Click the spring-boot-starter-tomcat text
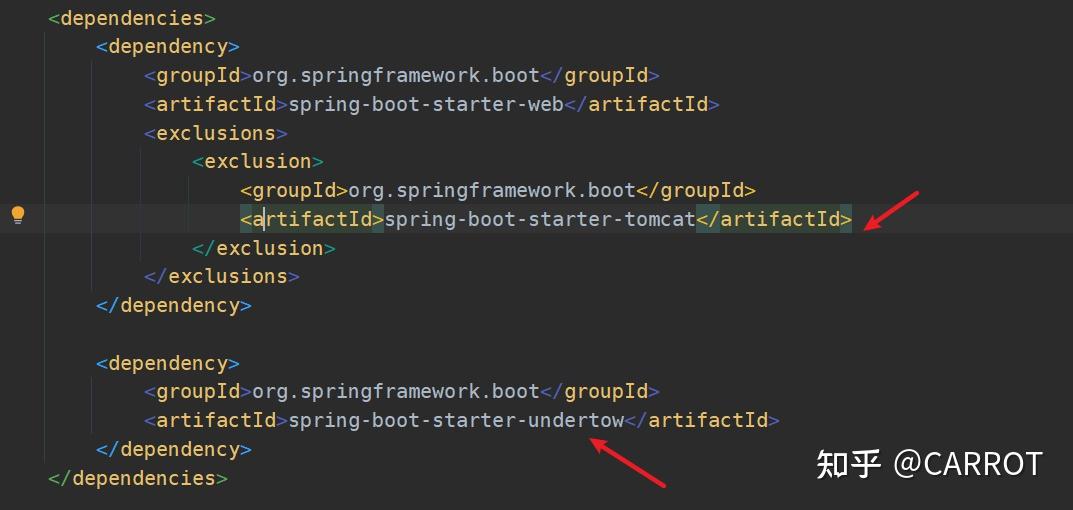 [540, 219]
